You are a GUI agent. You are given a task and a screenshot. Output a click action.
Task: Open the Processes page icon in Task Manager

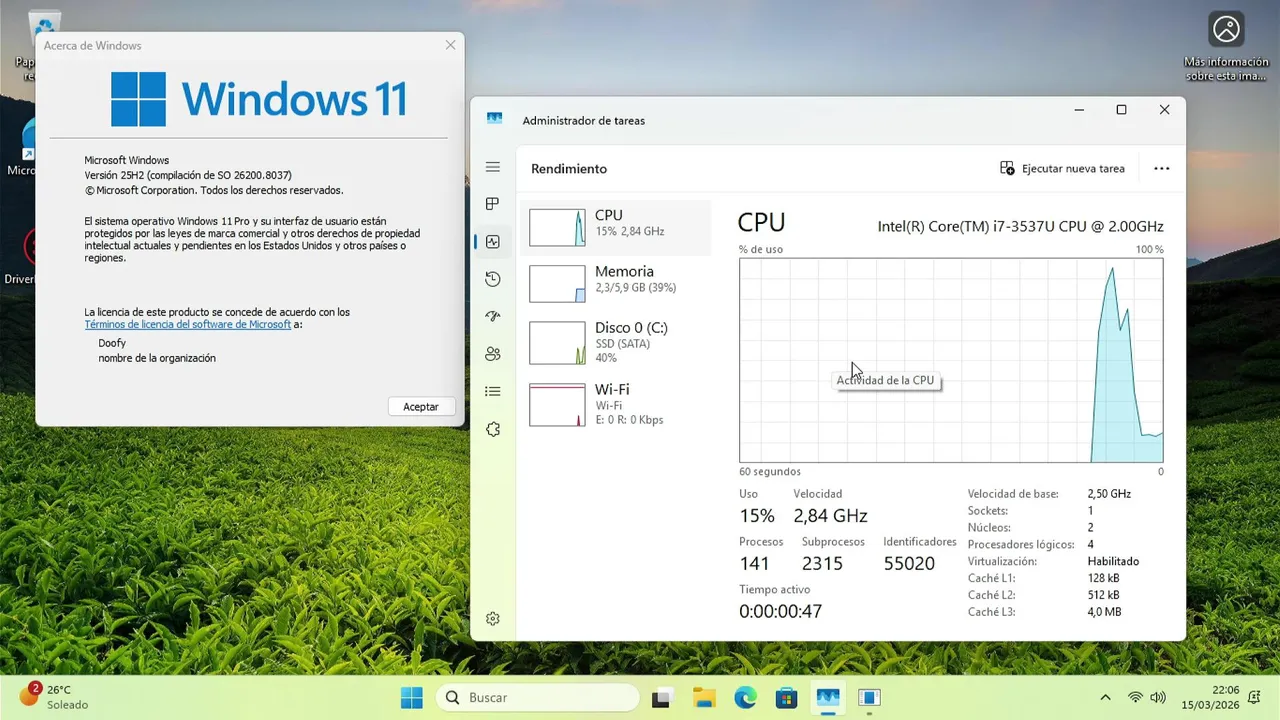492,204
